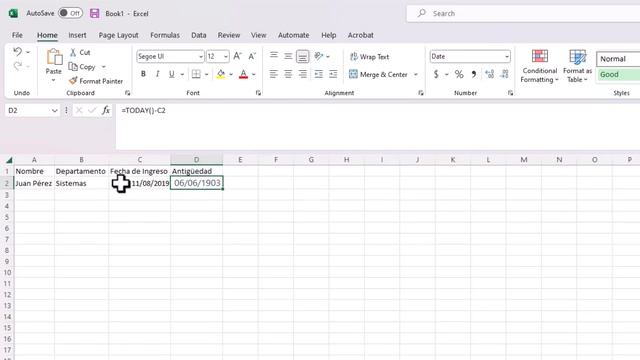Switch to the Insert tab

77,35
